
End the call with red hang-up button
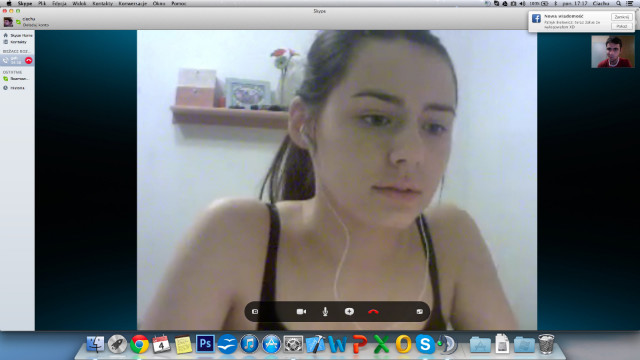click(x=373, y=311)
